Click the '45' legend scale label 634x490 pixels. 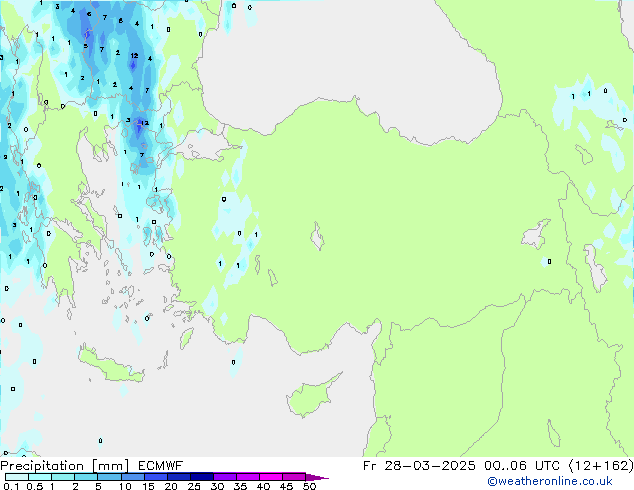pos(286,486)
